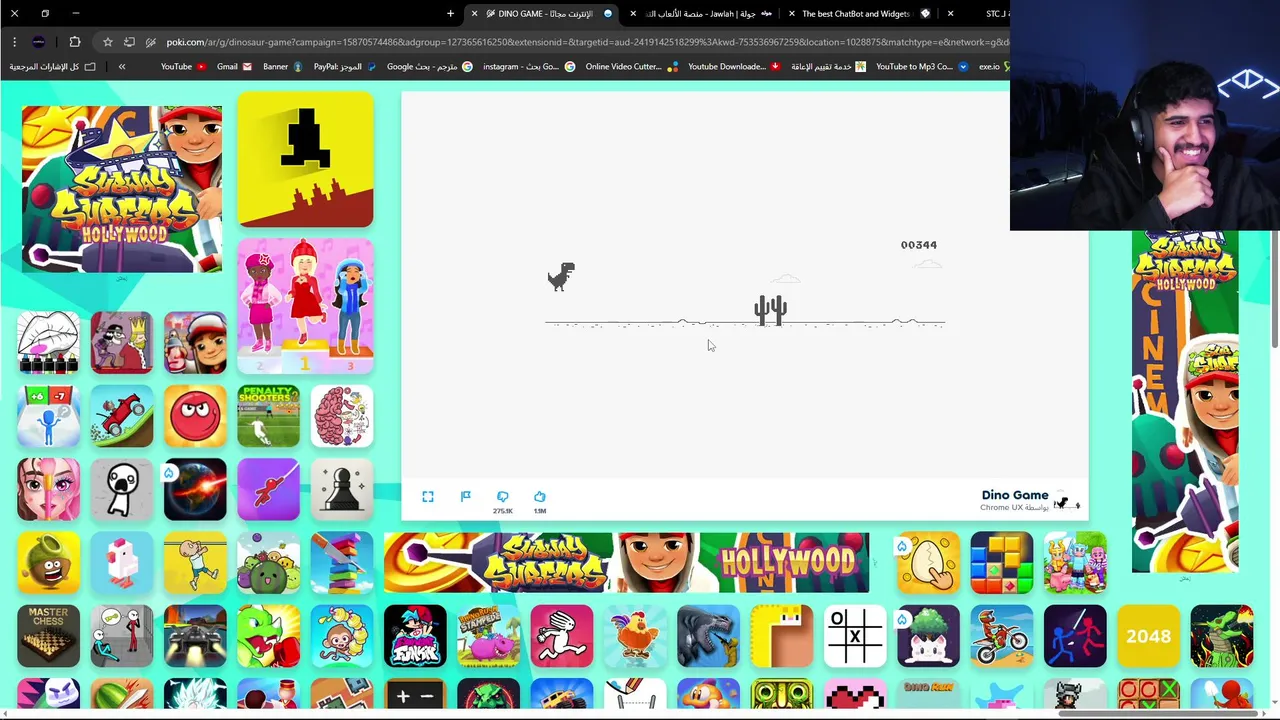Open the all bookmarks folder
Screen dimensions: 1280x720
point(53,67)
